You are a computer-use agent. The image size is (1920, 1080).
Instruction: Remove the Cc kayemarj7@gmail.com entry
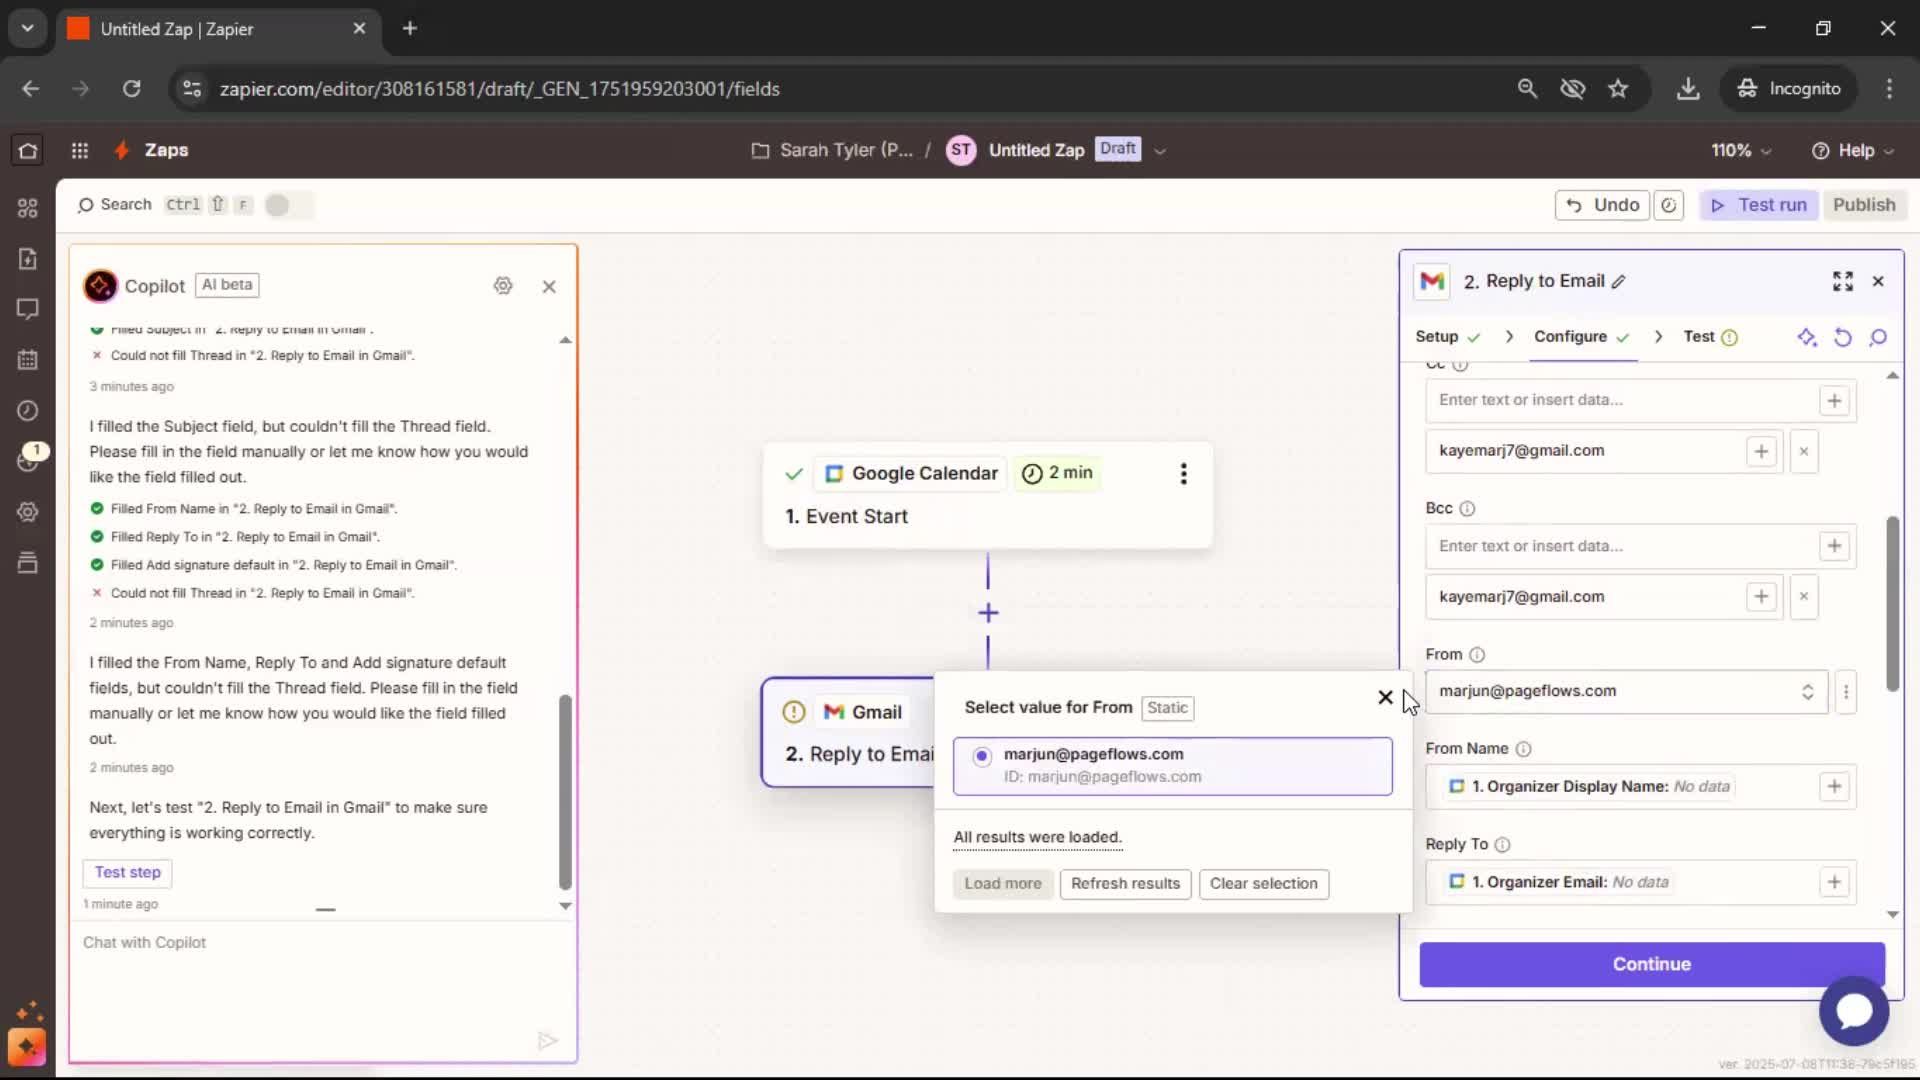tap(1804, 452)
